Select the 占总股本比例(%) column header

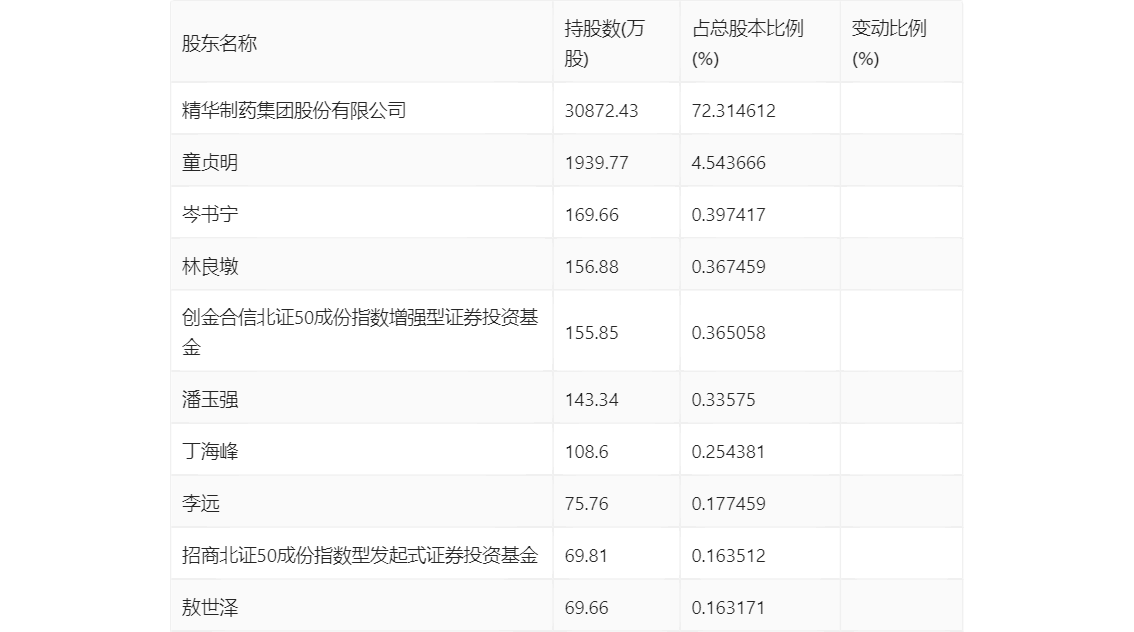(x=747, y=43)
